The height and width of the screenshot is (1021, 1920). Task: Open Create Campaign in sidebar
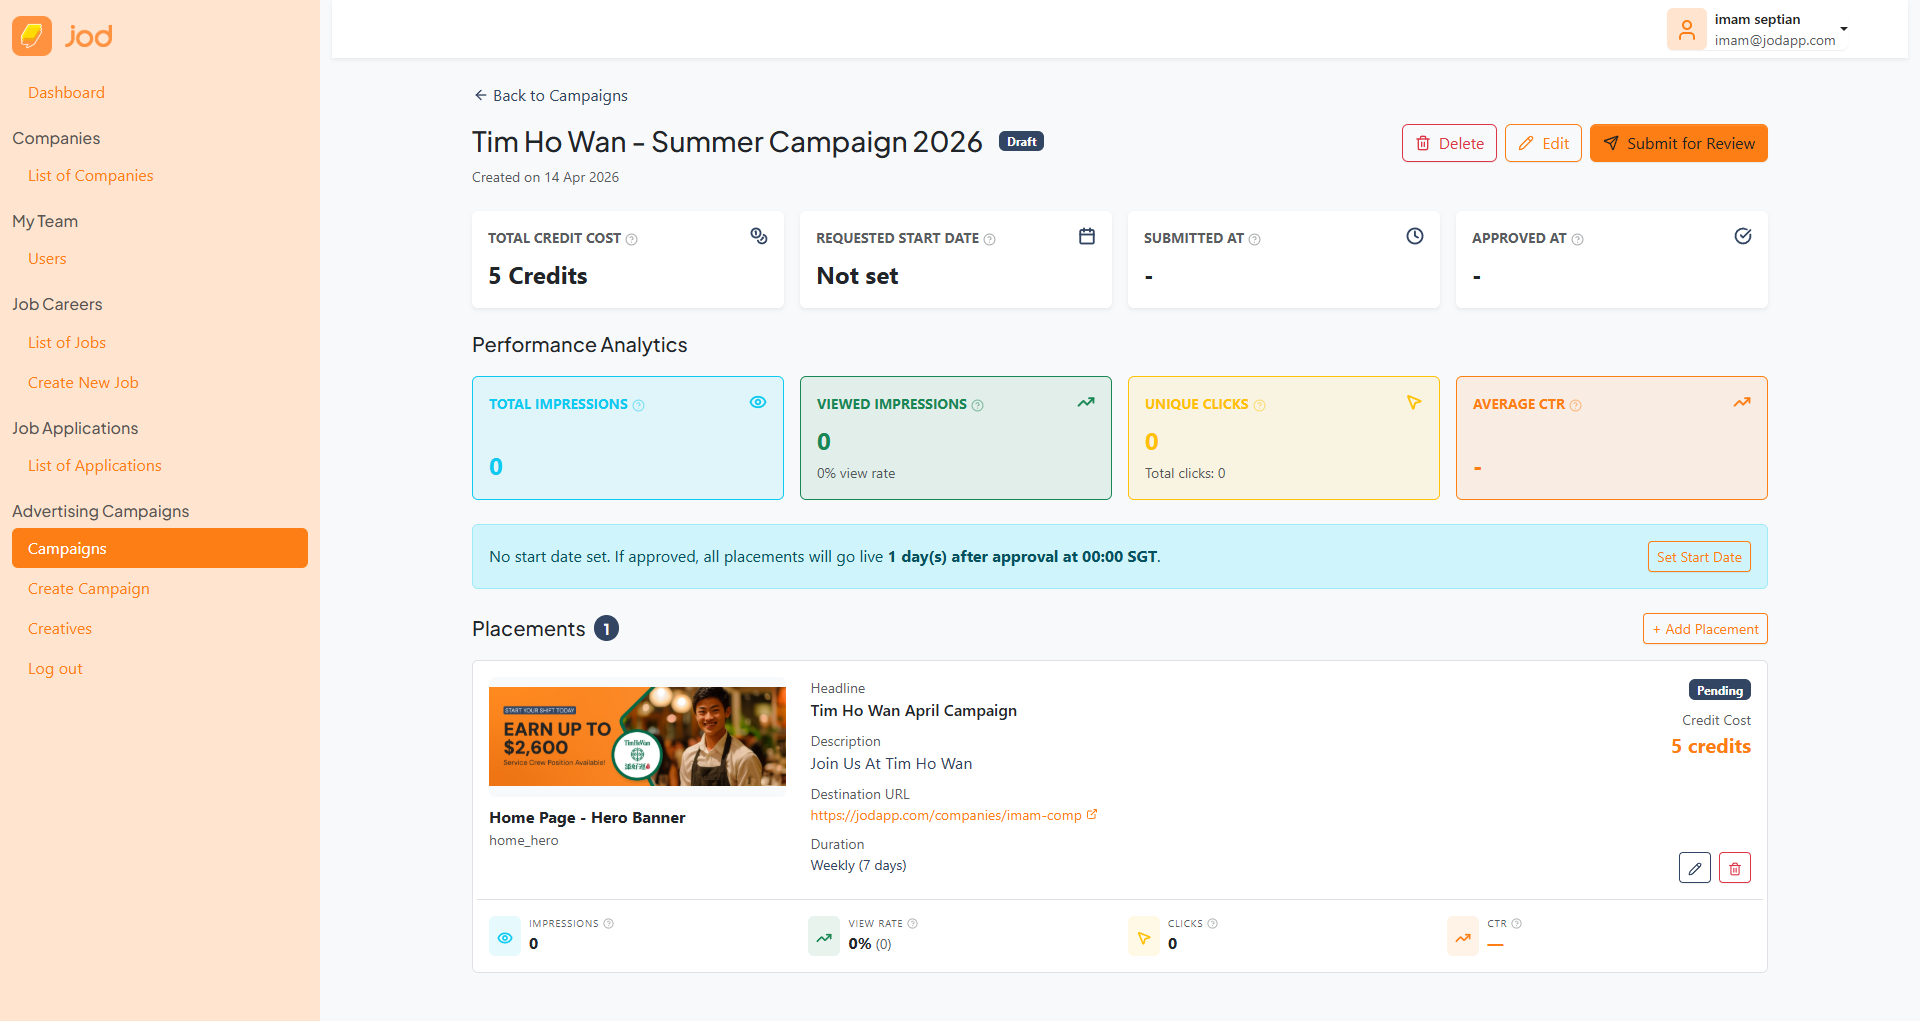89,589
